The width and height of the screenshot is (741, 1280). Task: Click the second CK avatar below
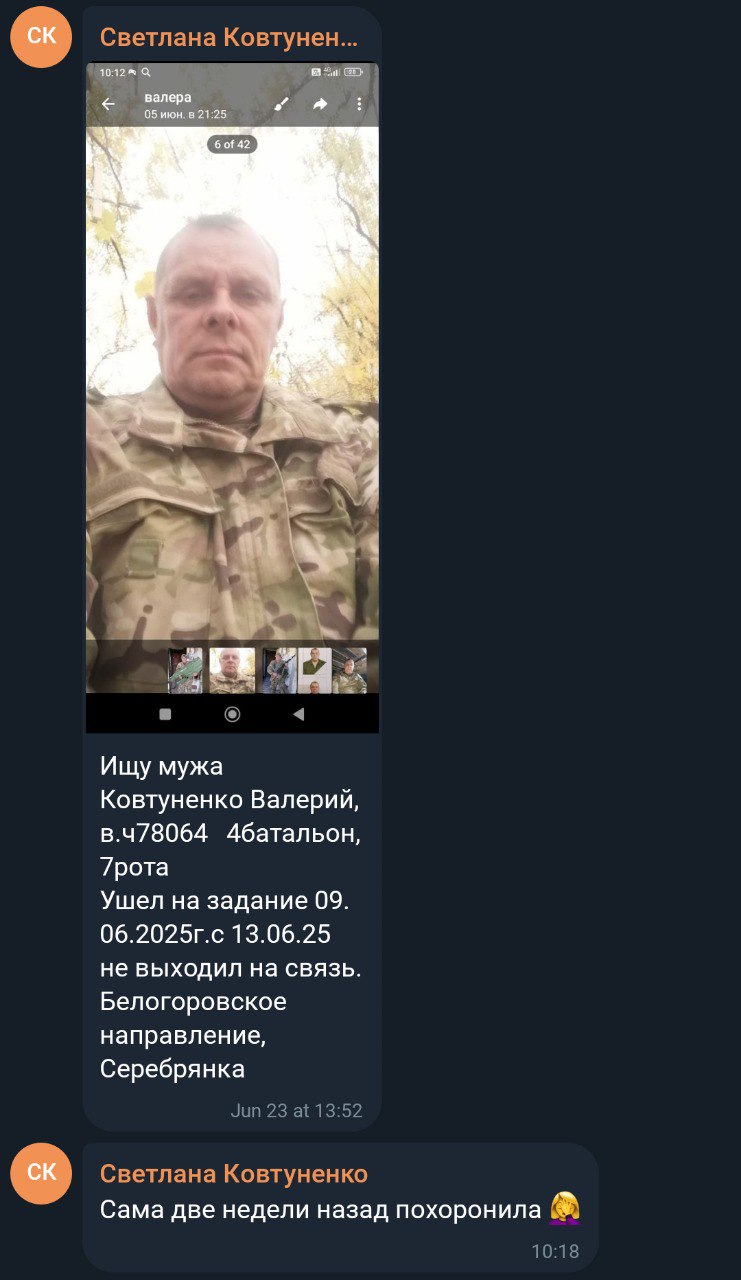(x=41, y=1173)
